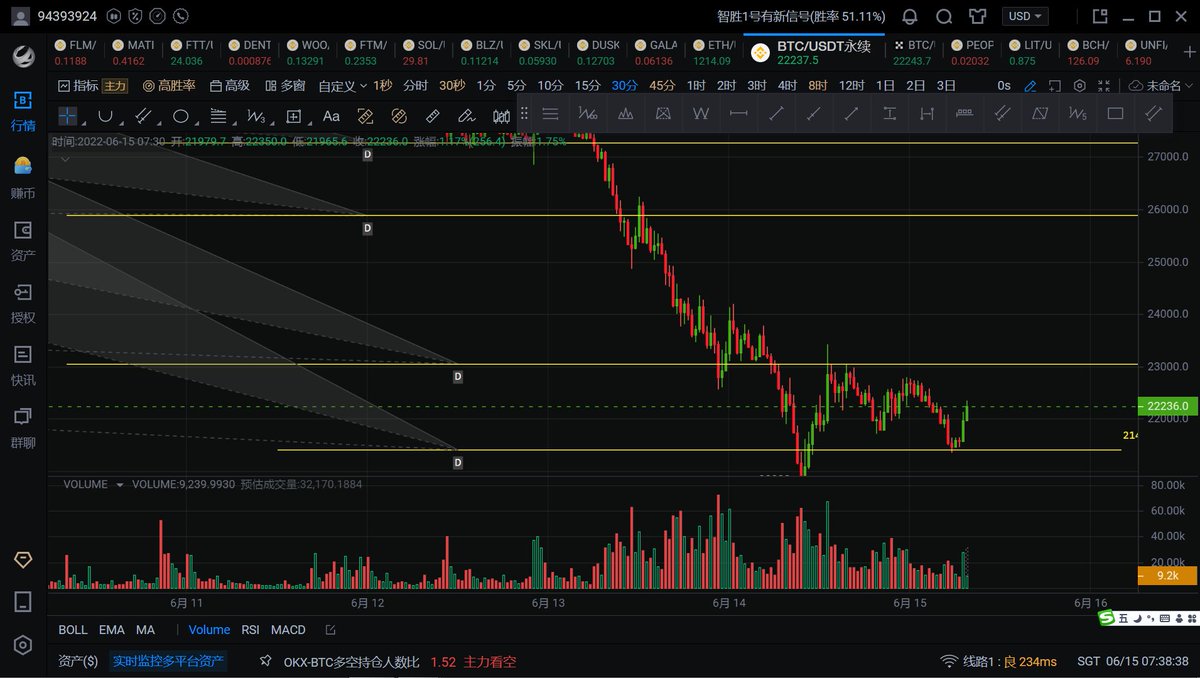Image resolution: width=1200 pixels, height=678 pixels.
Task: Expand the 自定义 custom interval dropdown
Action: (342, 86)
